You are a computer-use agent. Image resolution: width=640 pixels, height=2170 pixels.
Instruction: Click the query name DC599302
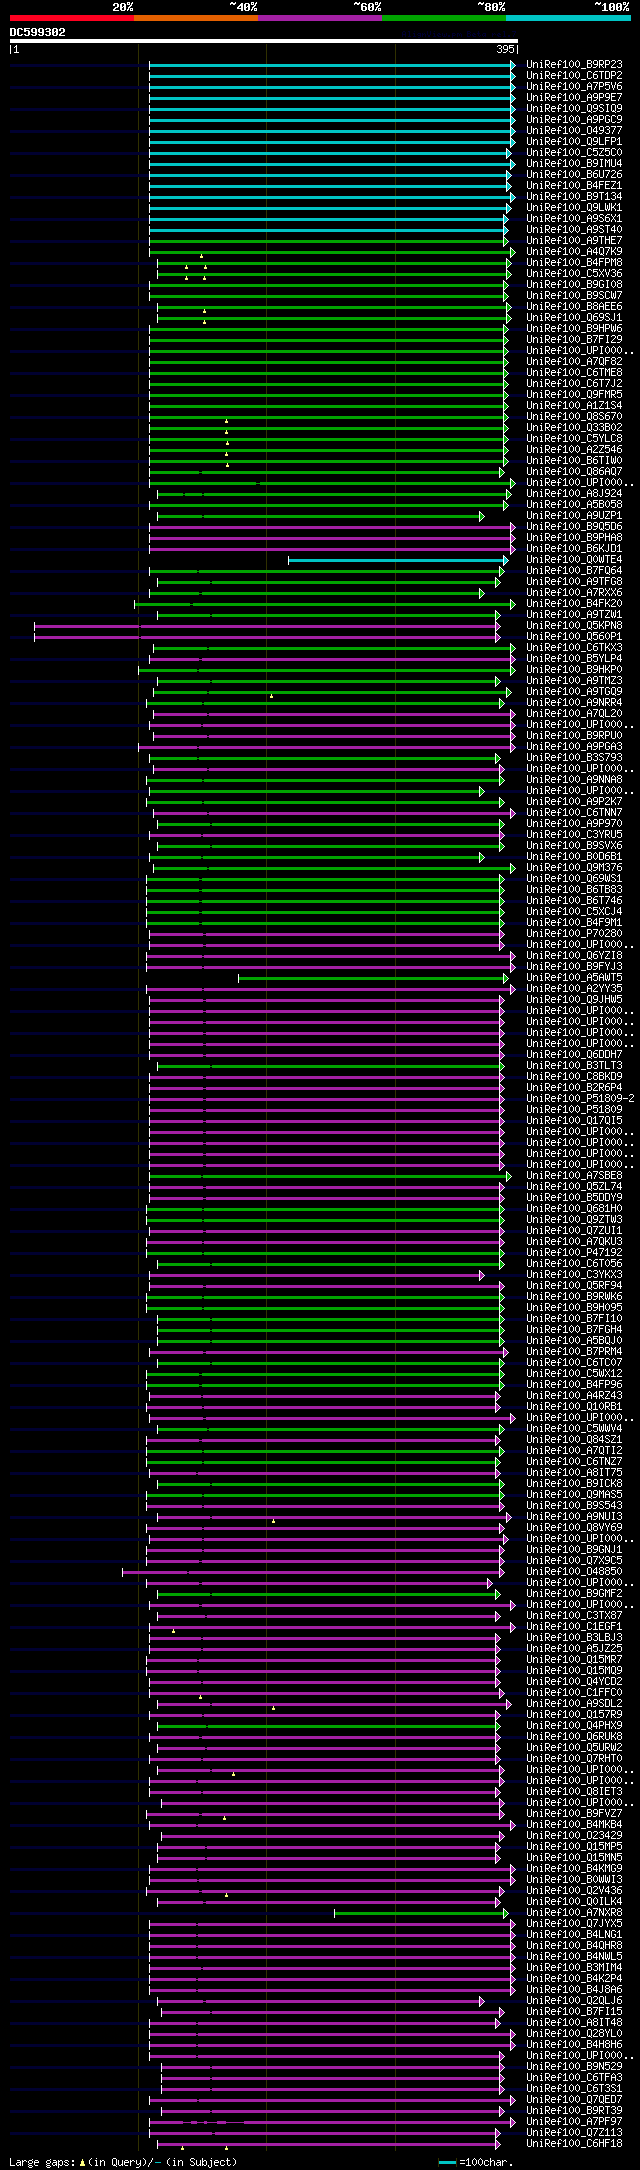38,32
